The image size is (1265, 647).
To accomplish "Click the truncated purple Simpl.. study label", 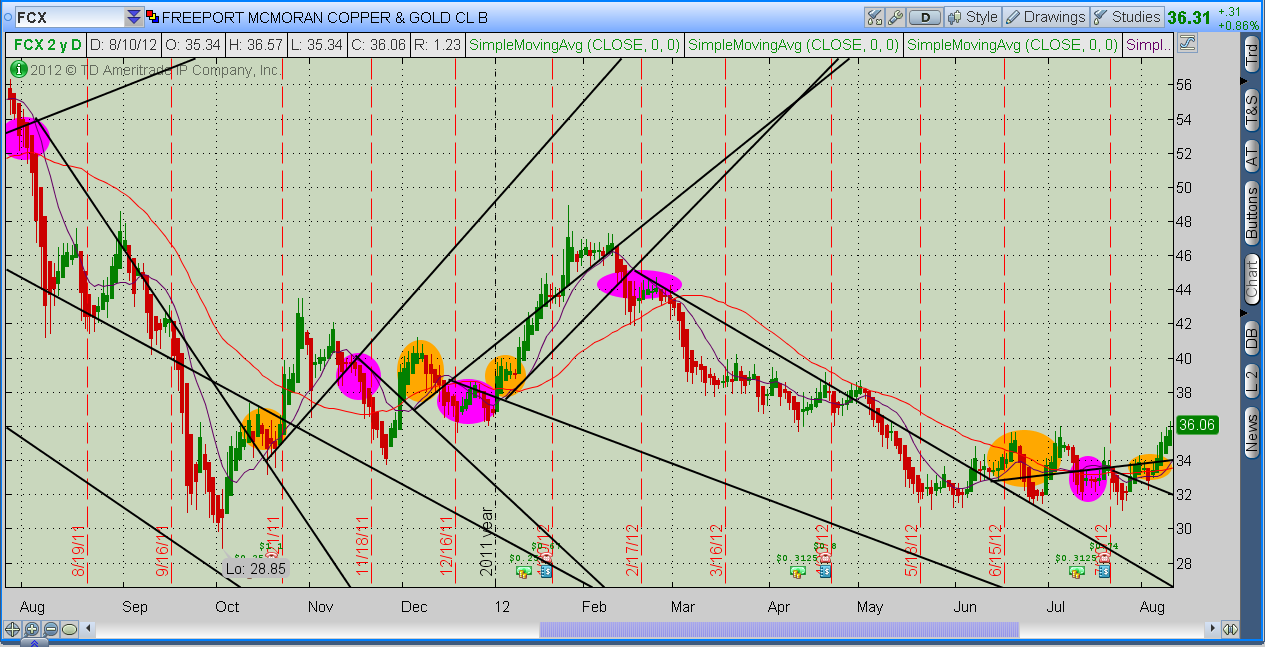I will pyautogui.click(x=1147, y=44).
